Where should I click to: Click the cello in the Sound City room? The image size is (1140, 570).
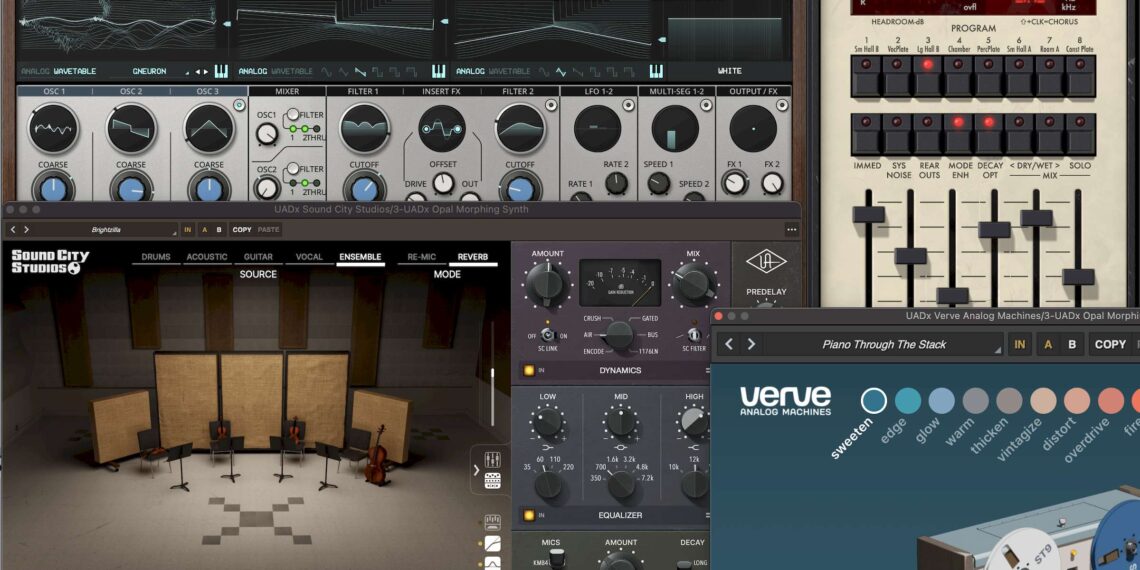click(377, 456)
